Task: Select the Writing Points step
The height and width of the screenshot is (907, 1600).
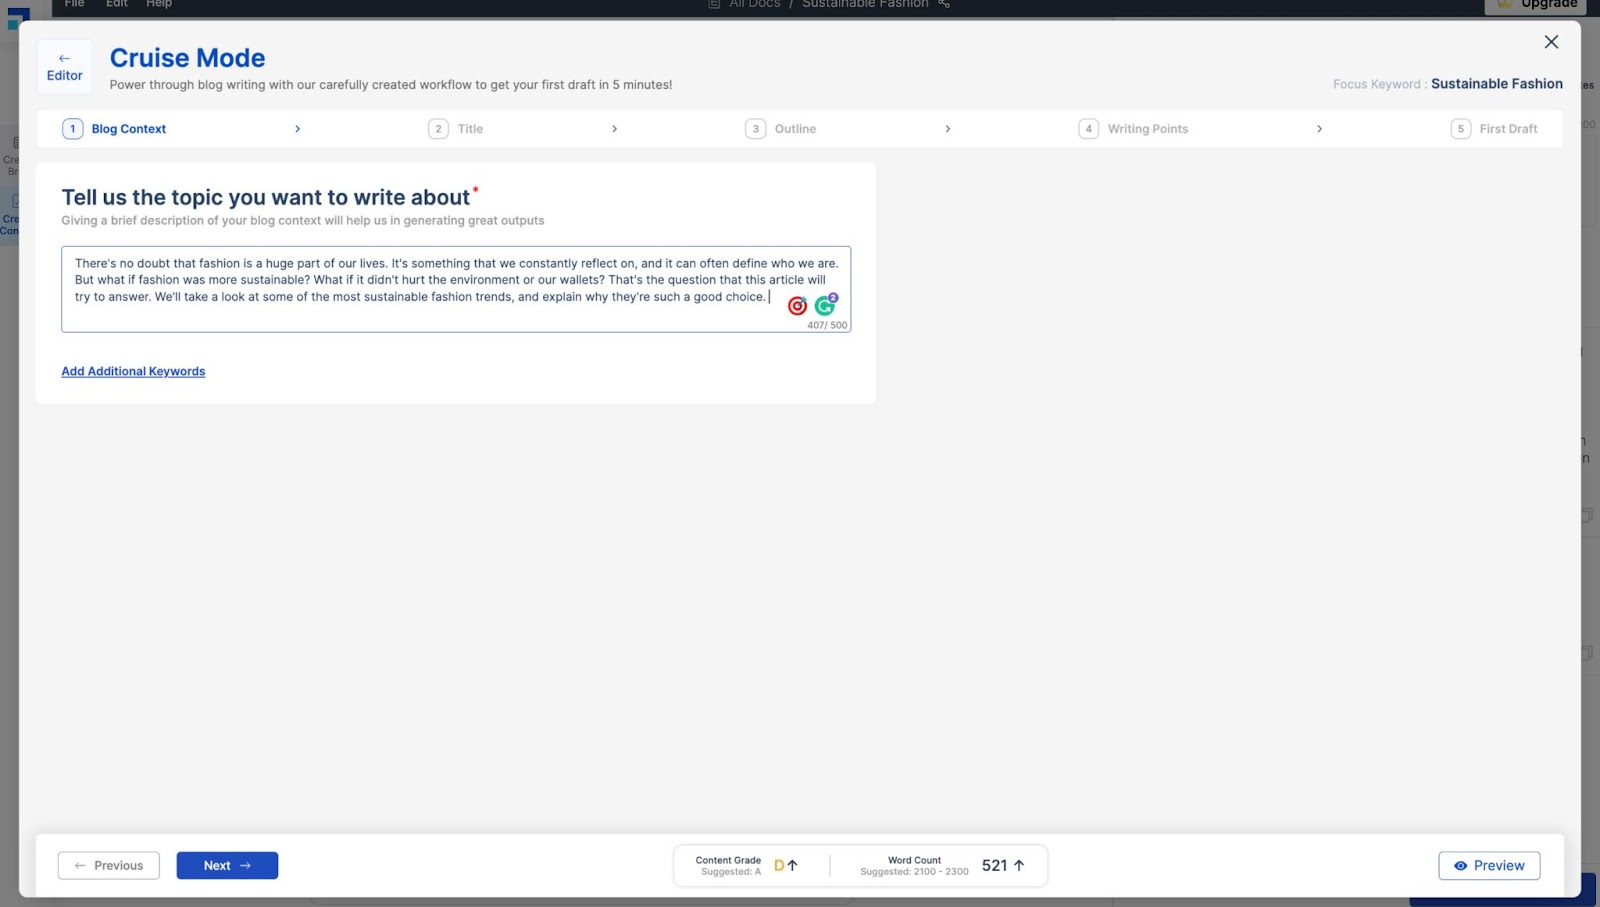Action: tap(1147, 129)
